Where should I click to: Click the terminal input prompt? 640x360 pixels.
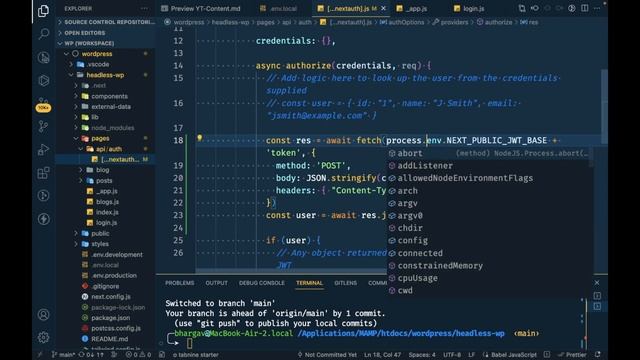point(189,343)
